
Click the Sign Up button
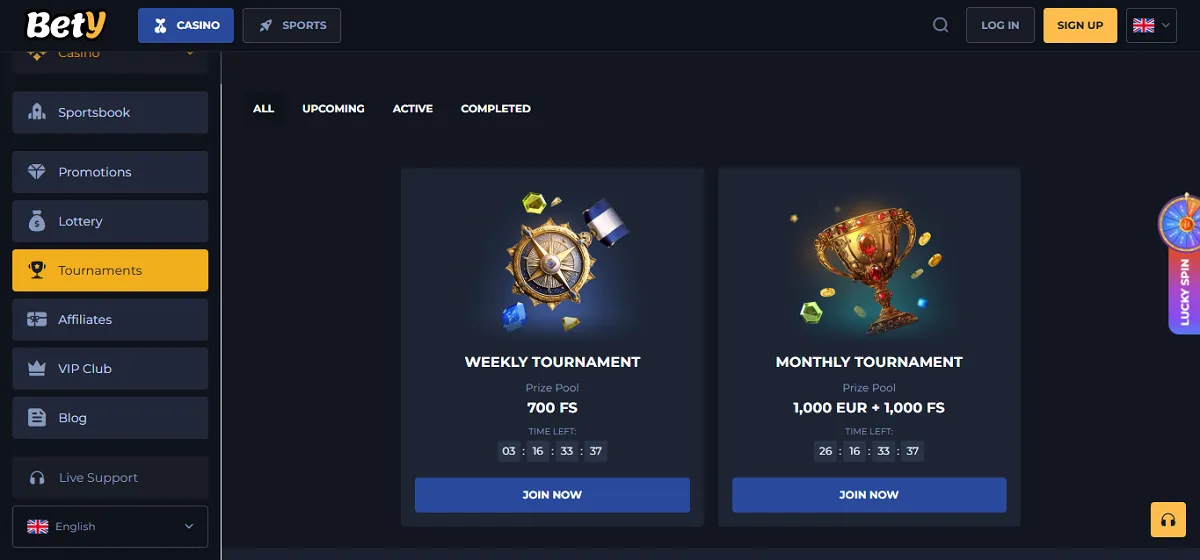pos(1080,25)
